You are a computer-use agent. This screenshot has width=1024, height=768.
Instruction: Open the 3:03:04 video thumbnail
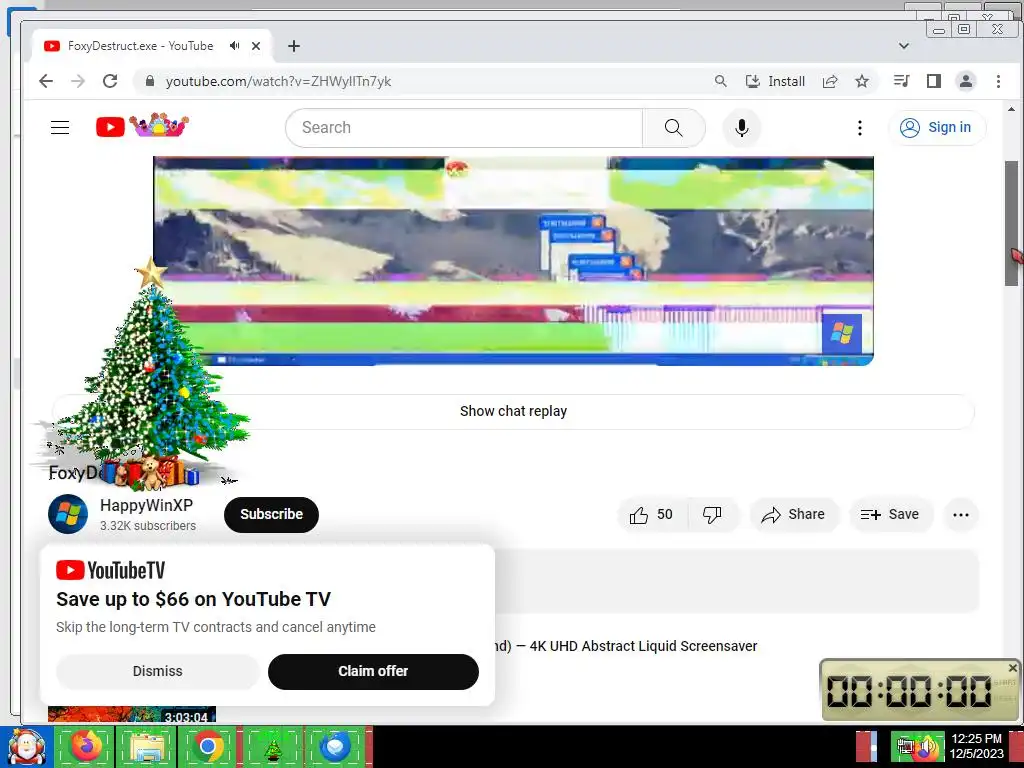(132, 714)
